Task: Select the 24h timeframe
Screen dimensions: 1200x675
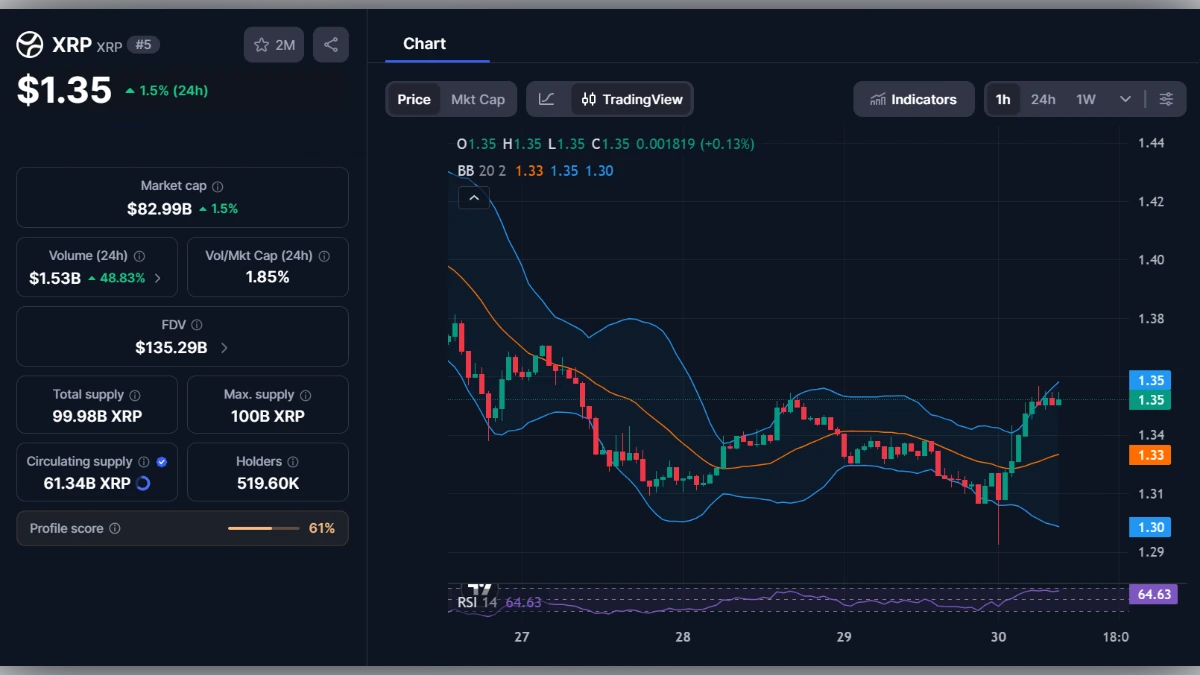Action: pyautogui.click(x=1043, y=99)
